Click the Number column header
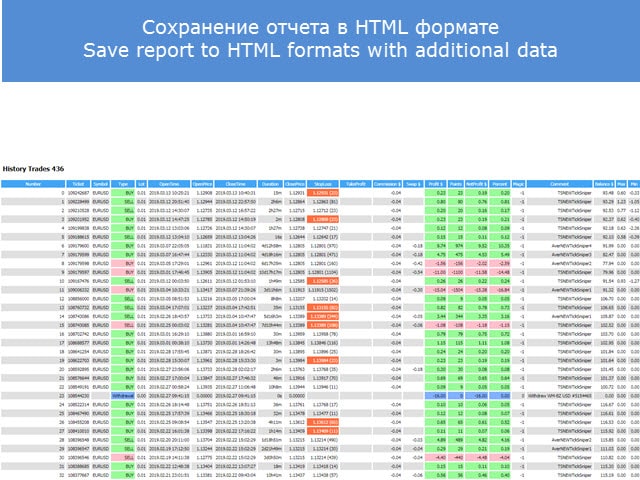Image resolution: width=640 pixels, height=480 pixels. click(x=33, y=185)
